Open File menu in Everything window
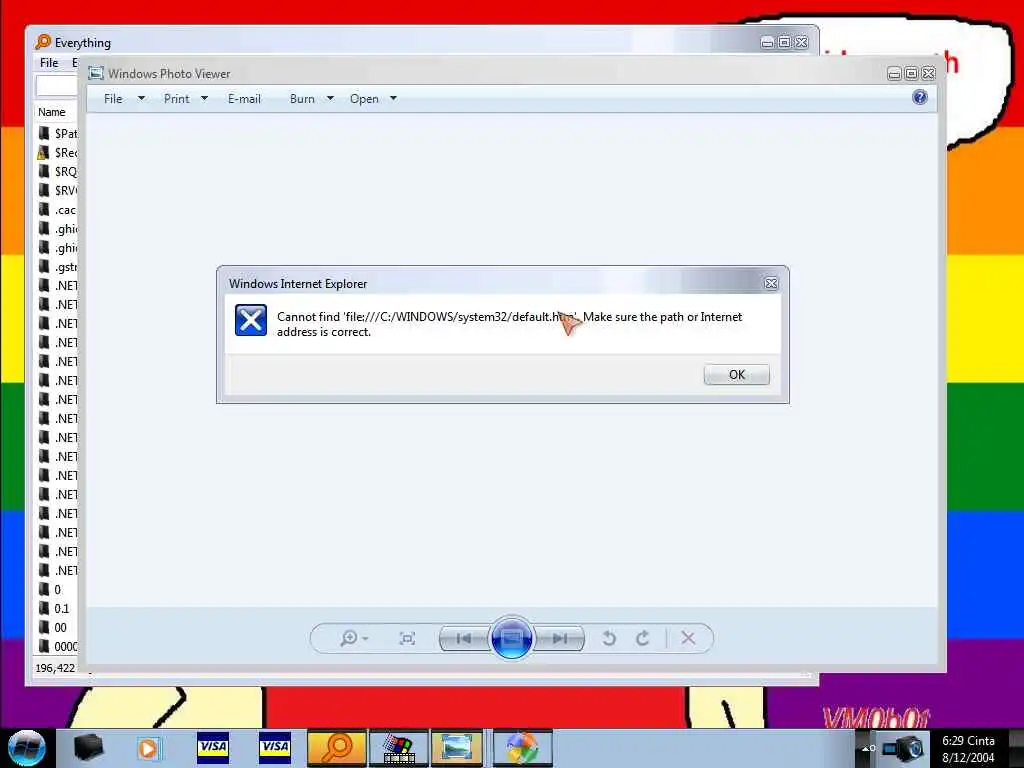 (x=49, y=63)
